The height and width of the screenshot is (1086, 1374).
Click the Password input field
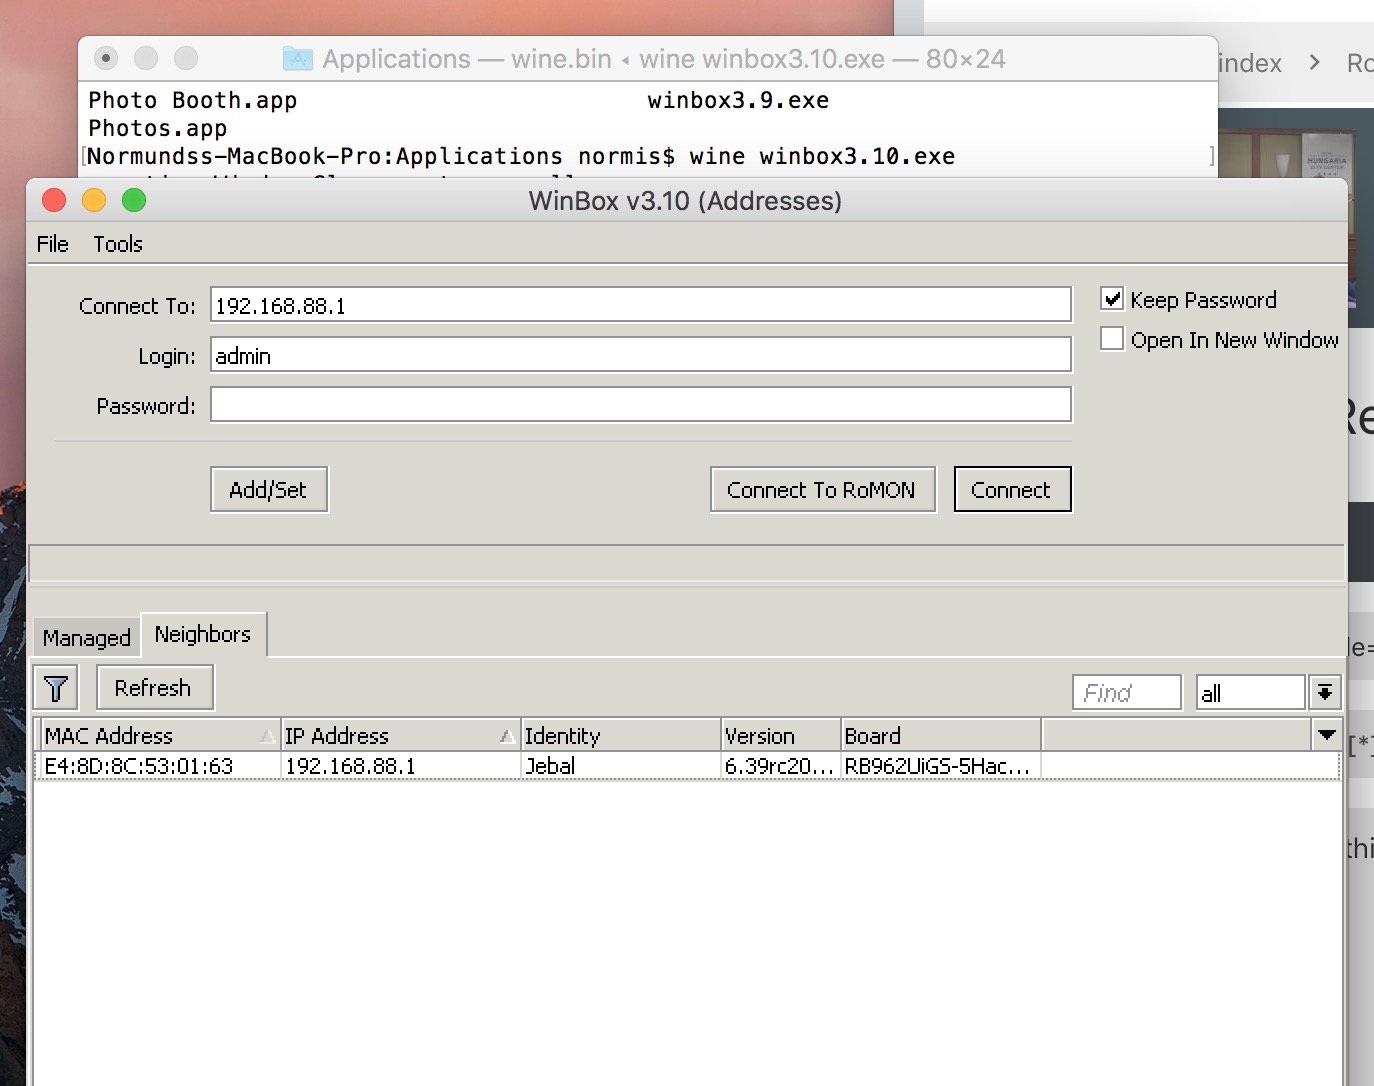[x=640, y=405]
